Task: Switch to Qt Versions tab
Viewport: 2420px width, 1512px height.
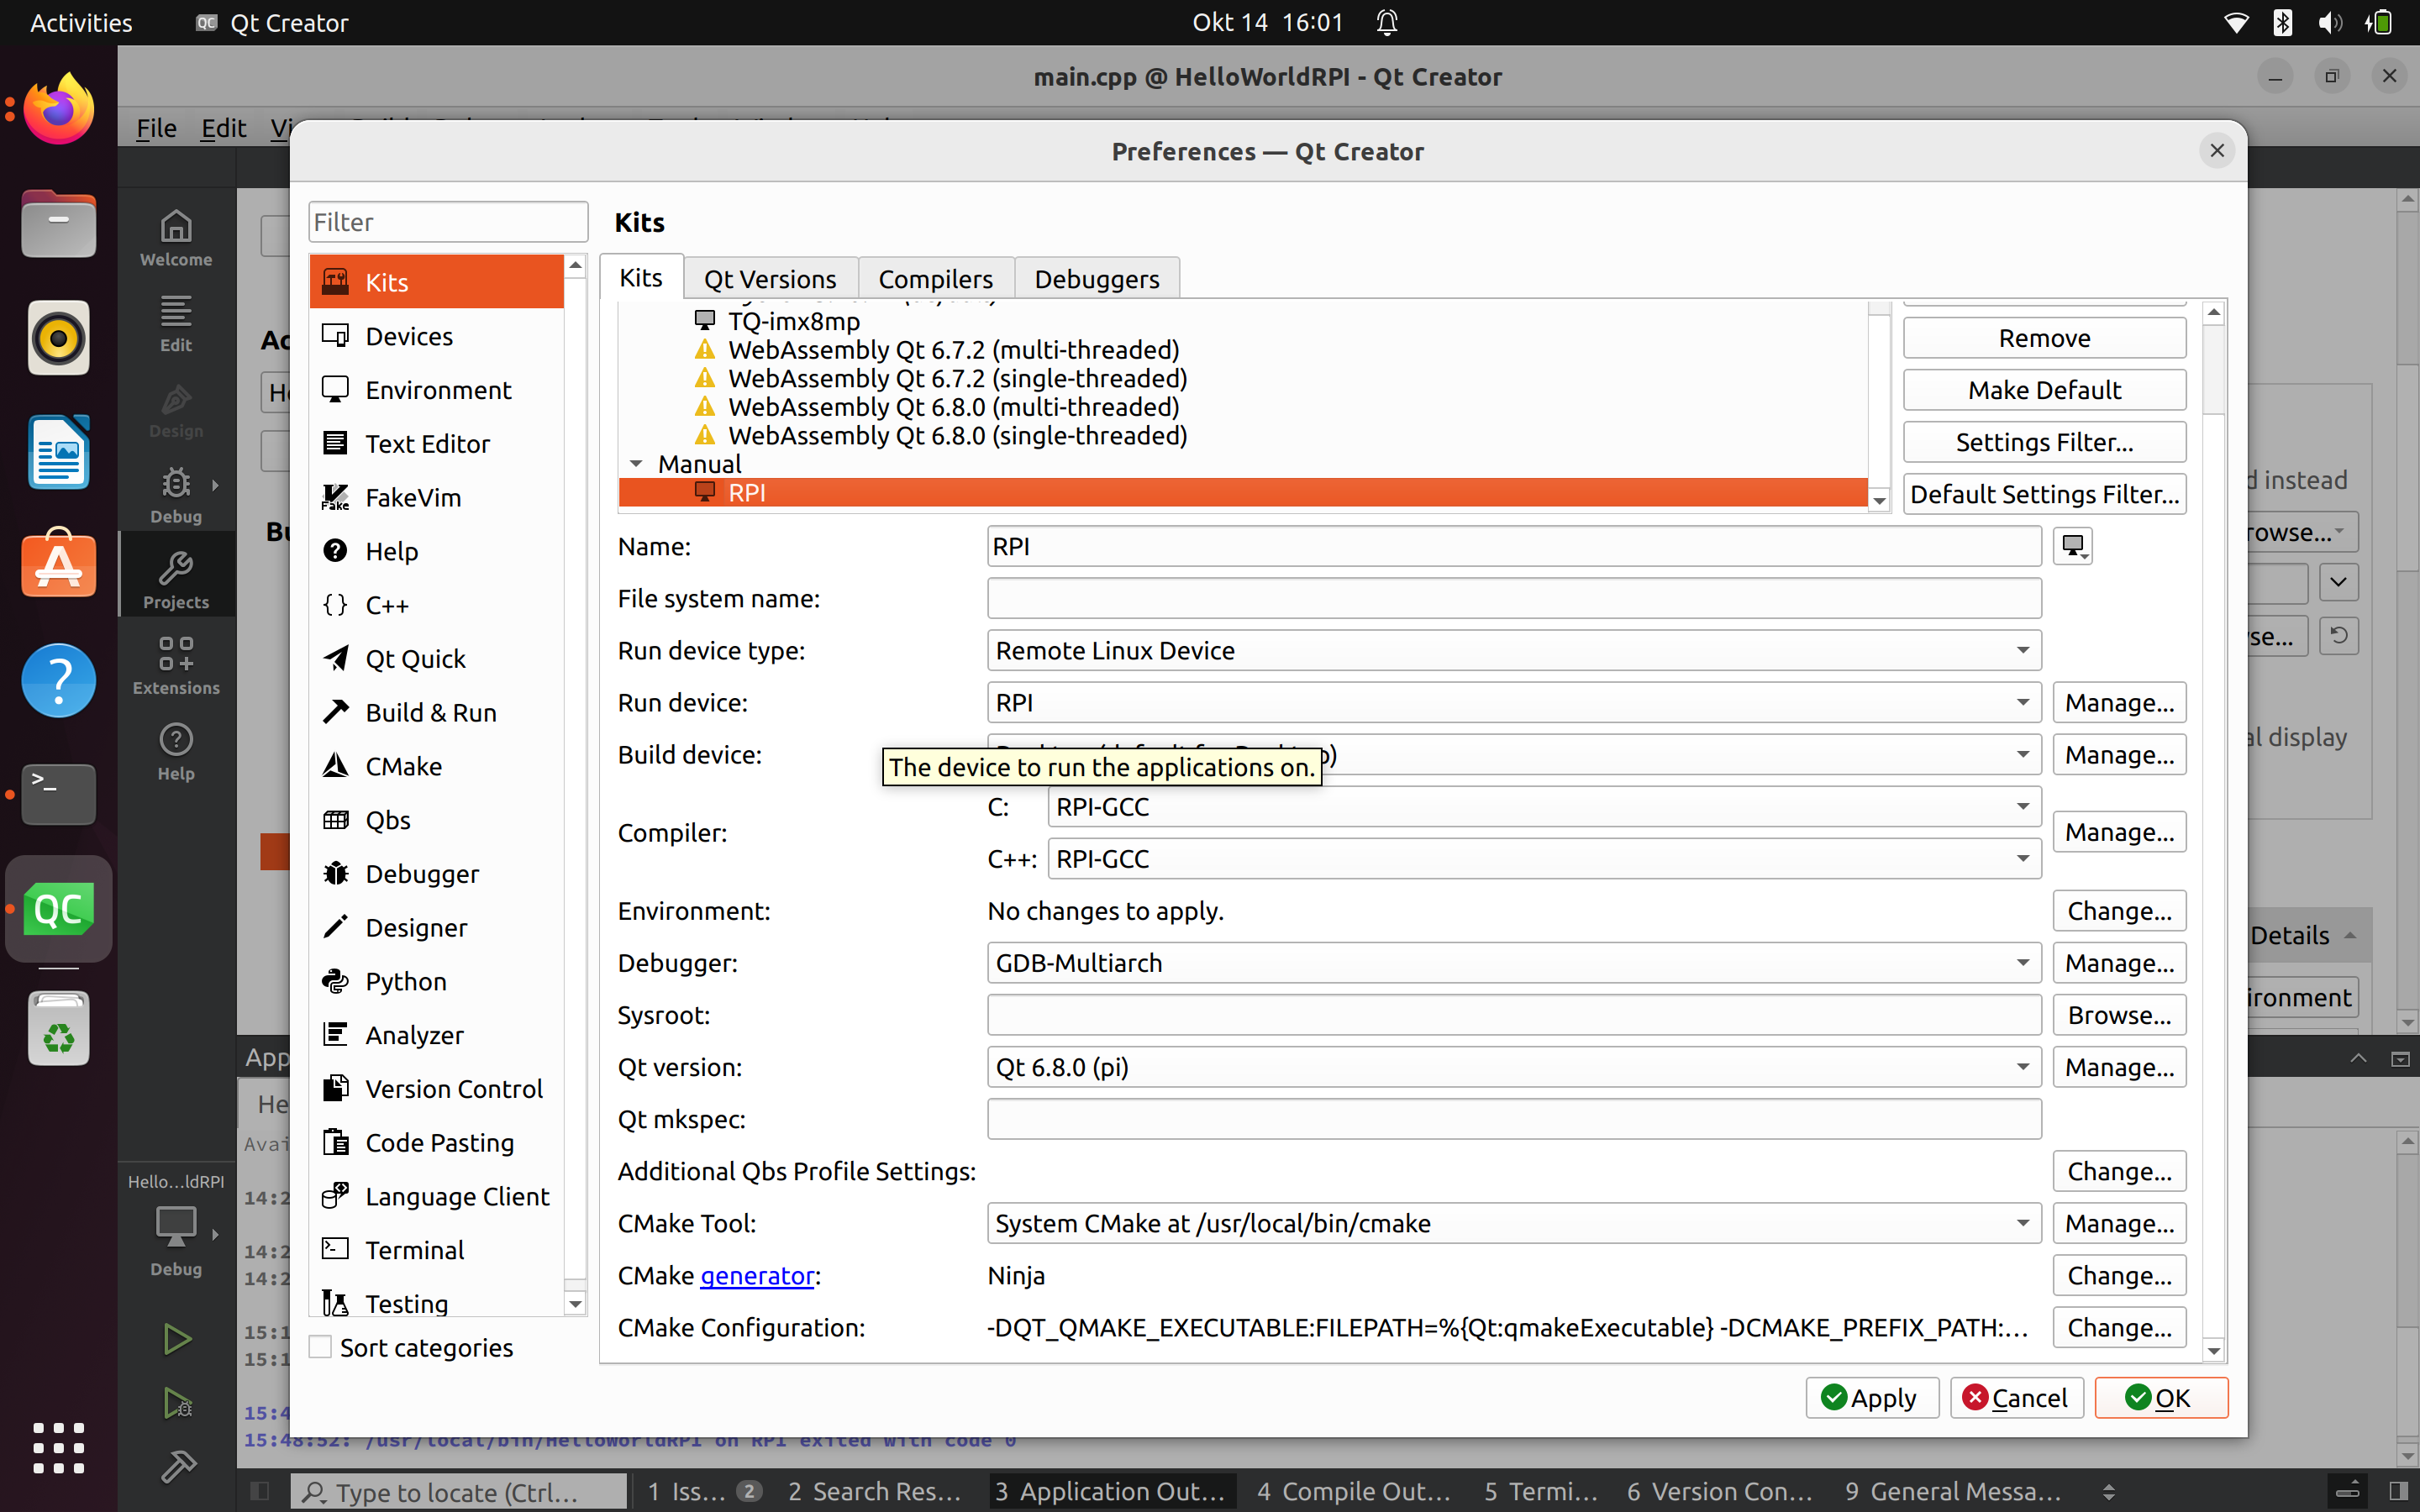Action: coord(770,278)
